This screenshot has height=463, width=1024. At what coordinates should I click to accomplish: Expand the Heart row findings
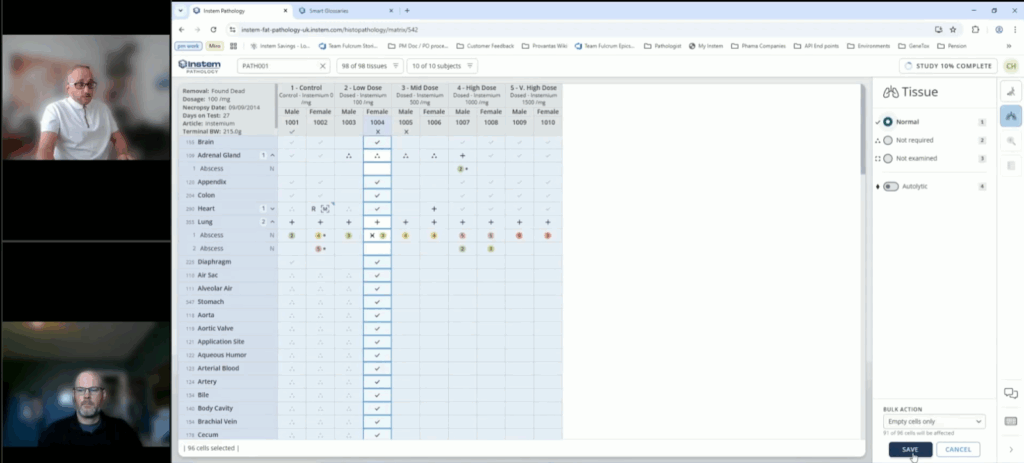pos(273,208)
